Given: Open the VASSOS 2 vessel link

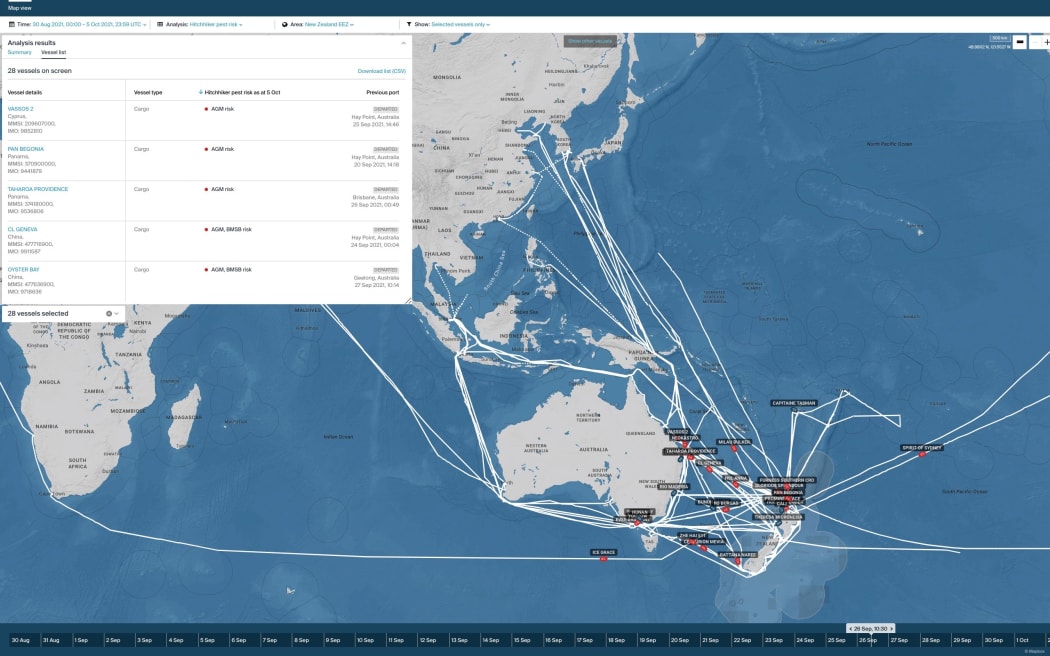Looking at the screenshot, I should coord(20,108).
